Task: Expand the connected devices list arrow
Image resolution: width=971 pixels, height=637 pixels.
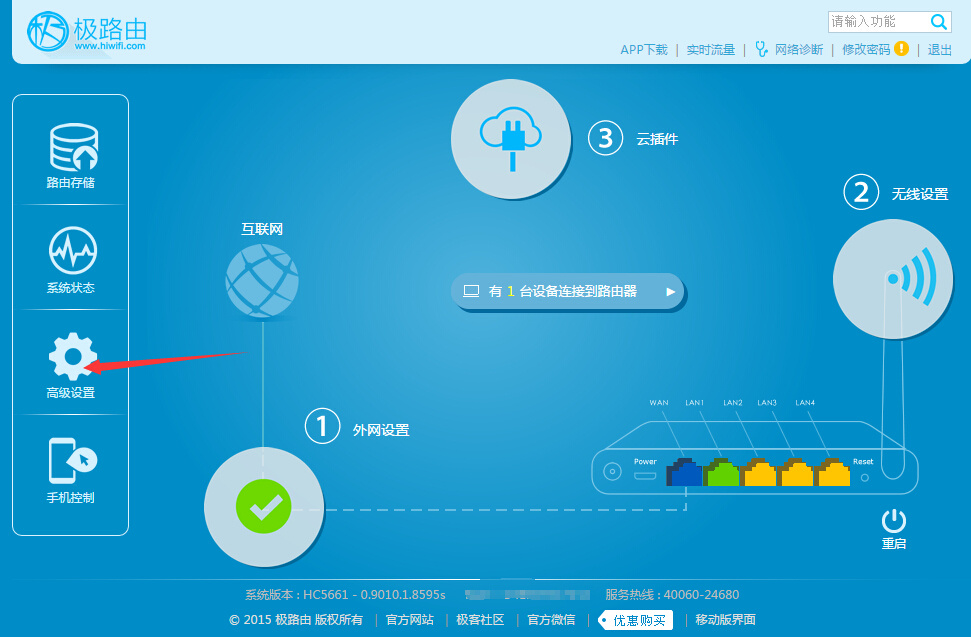Action: click(x=670, y=292)
